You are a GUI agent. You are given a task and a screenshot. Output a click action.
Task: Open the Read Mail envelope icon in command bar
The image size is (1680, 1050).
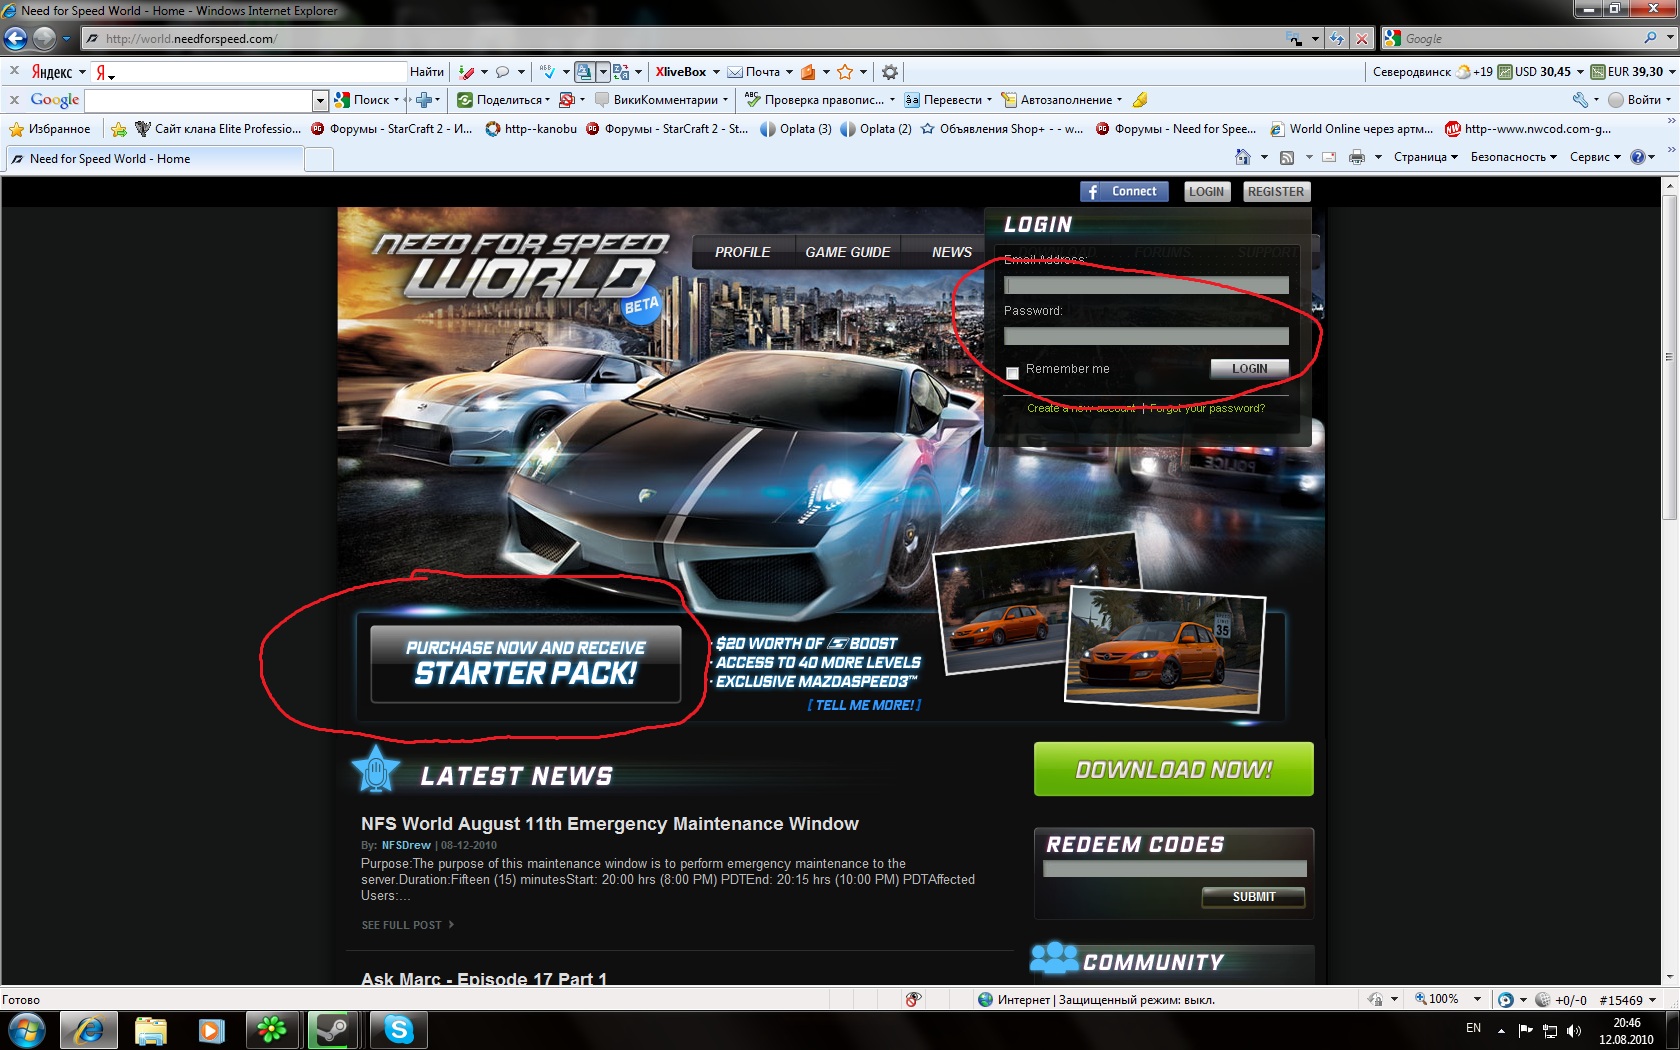1329,157
